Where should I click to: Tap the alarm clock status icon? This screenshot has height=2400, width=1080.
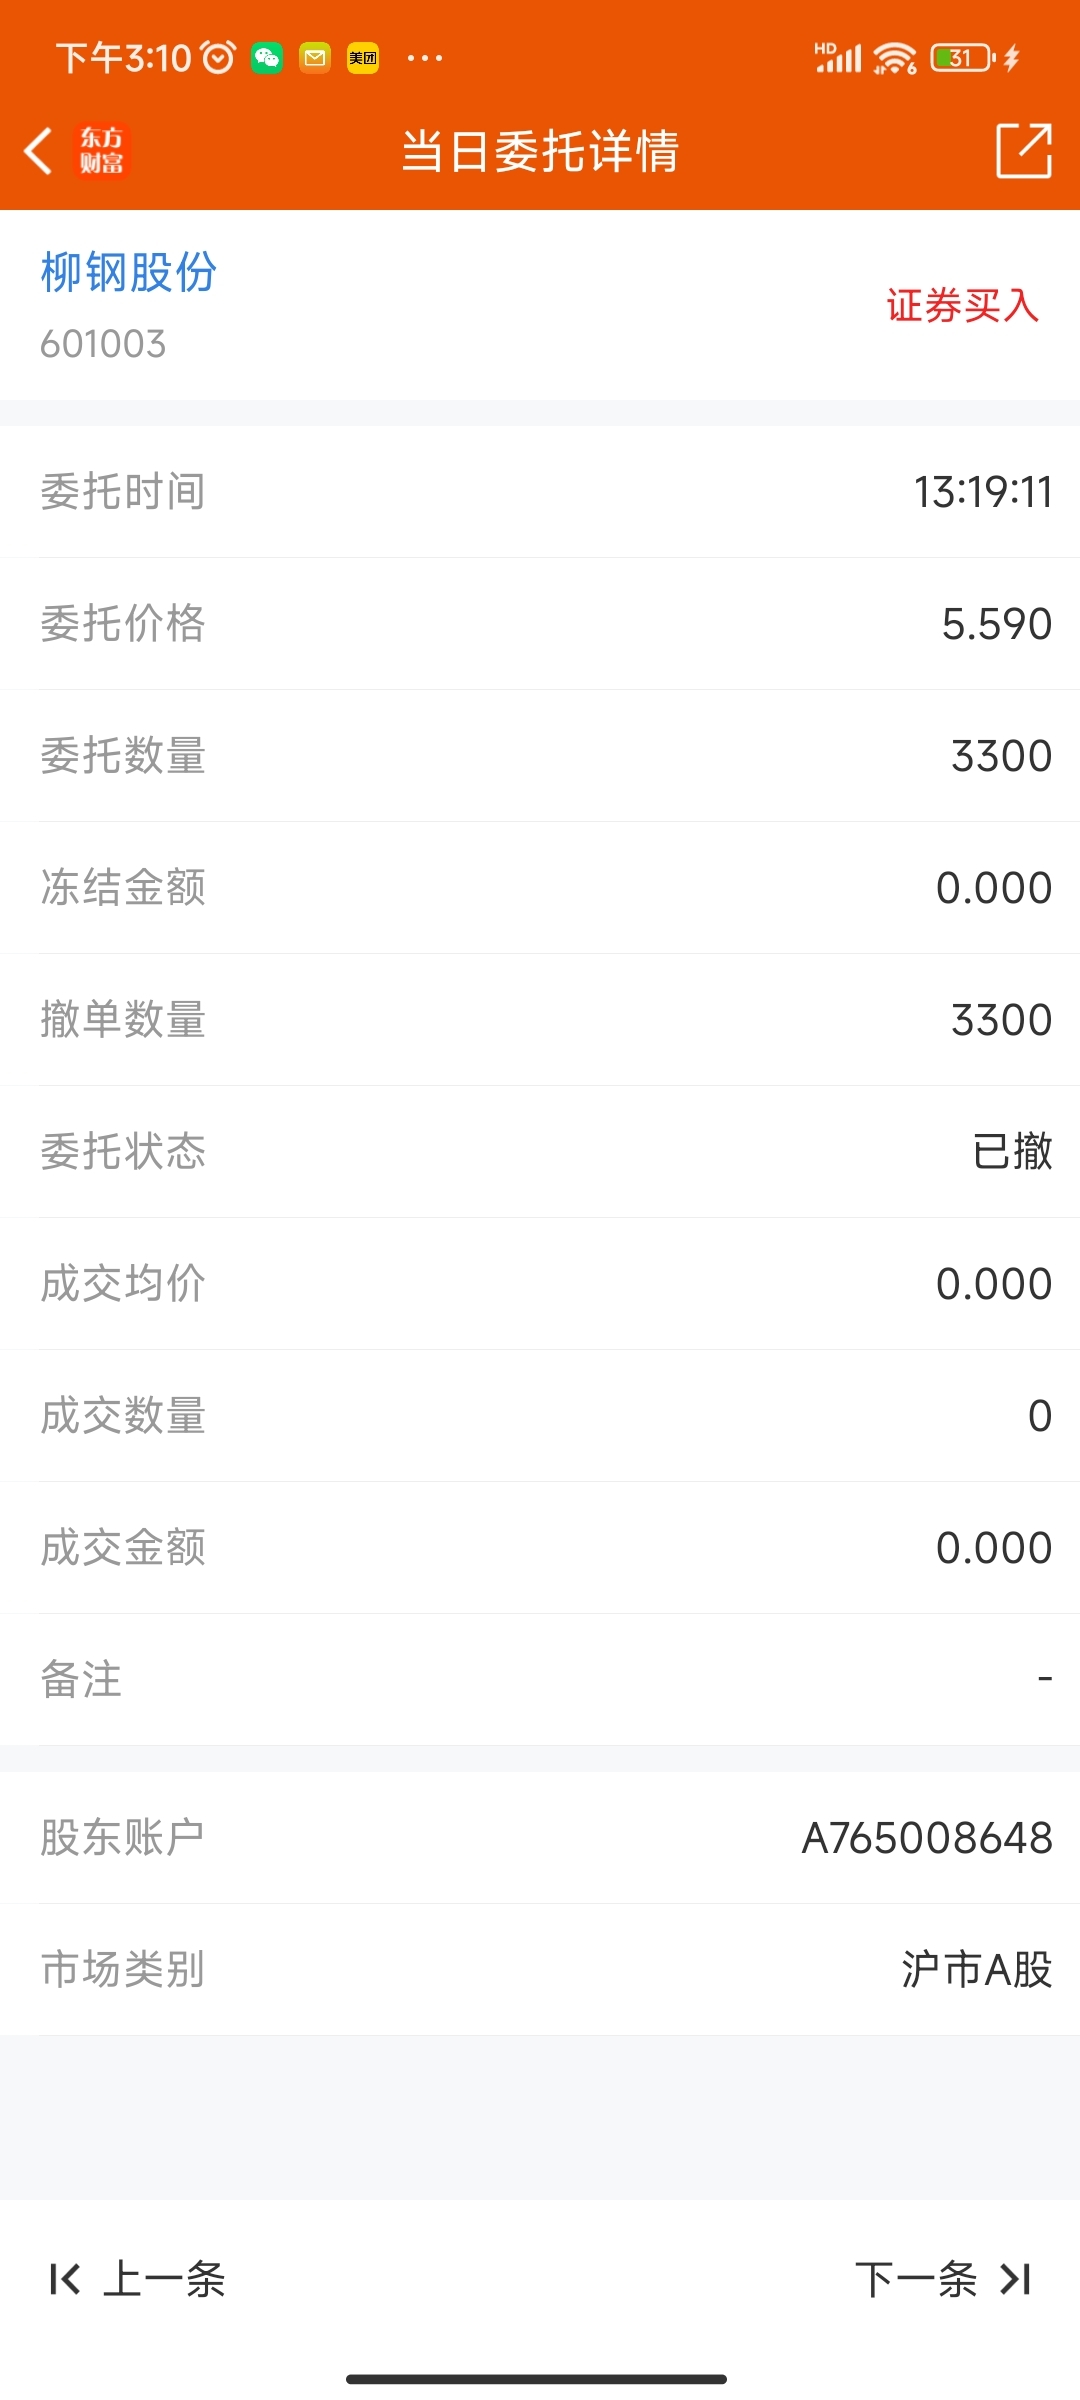point(218,58)
